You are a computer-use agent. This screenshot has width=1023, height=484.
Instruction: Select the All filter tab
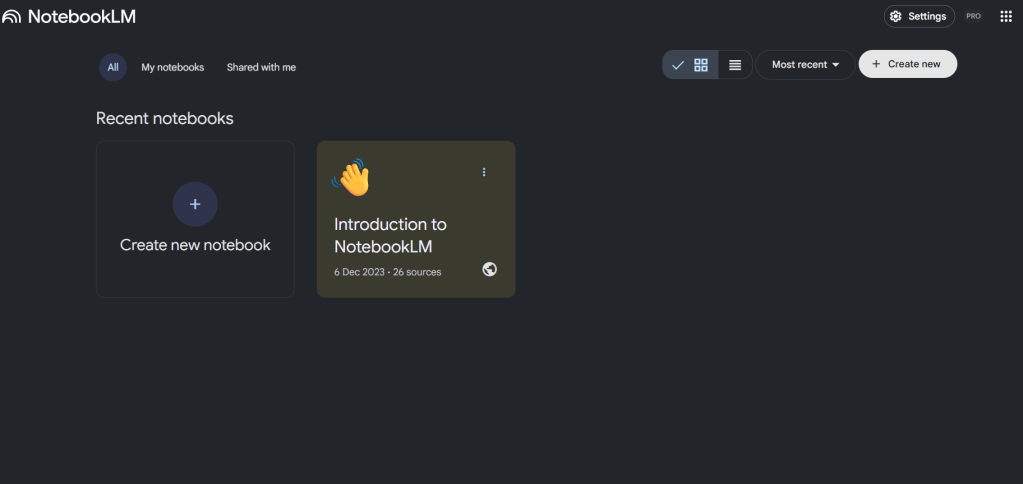[x=113, y=67]
